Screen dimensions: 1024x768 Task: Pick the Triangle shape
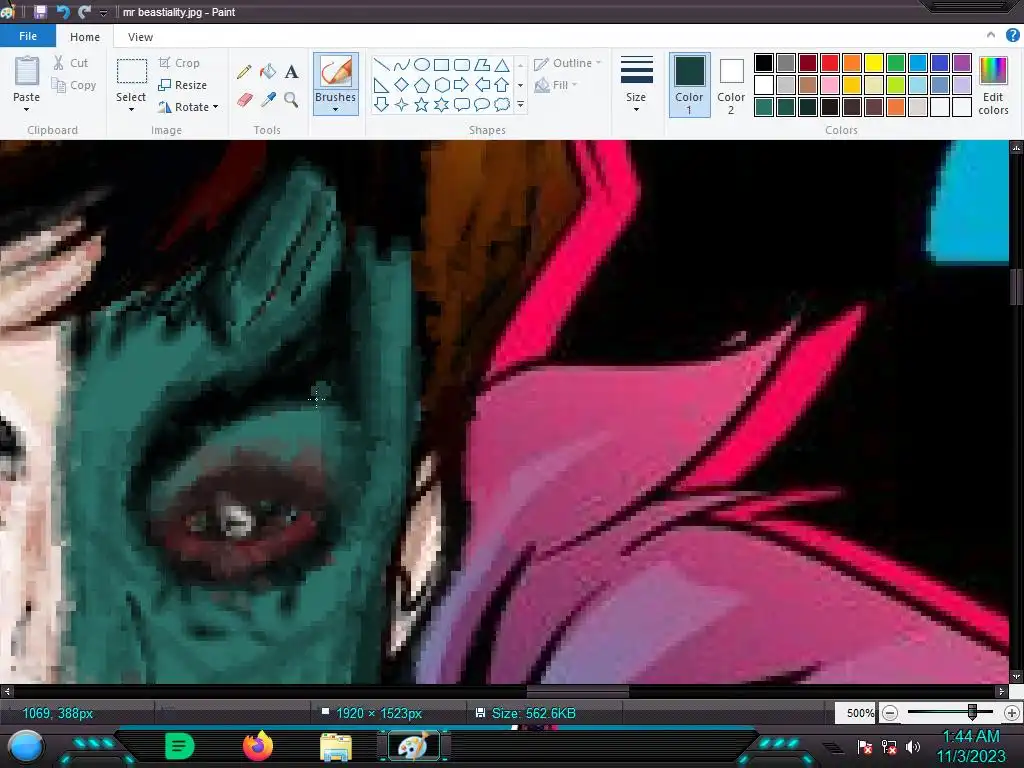(x=502, y=65)
